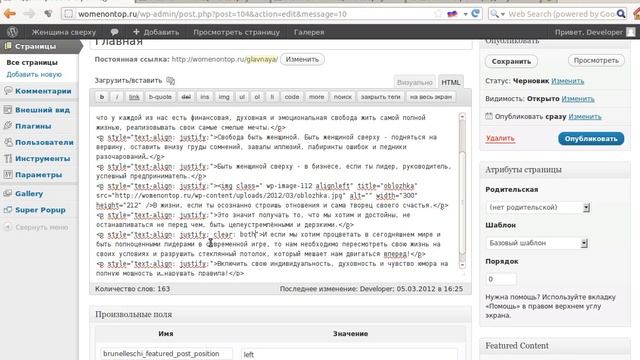Open the comments bubble in admin bar

[115, 32]
